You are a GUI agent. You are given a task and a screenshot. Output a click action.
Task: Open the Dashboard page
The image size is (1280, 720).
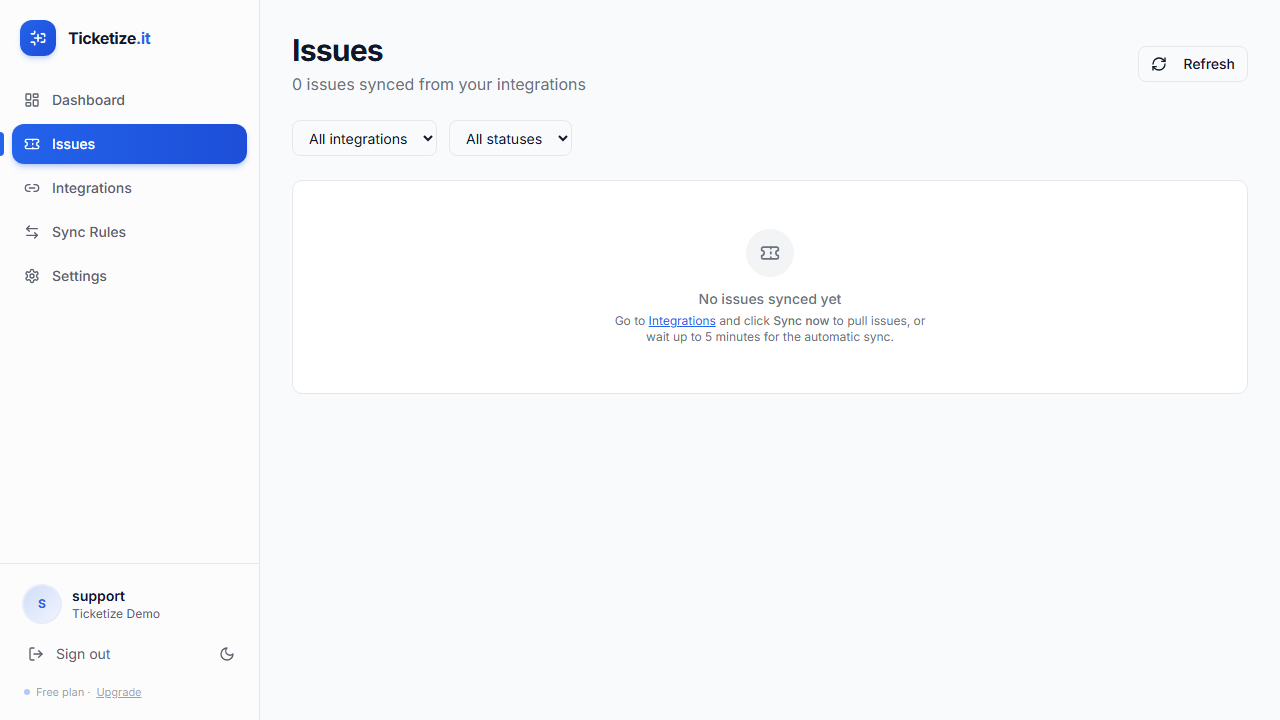(129, 100)
